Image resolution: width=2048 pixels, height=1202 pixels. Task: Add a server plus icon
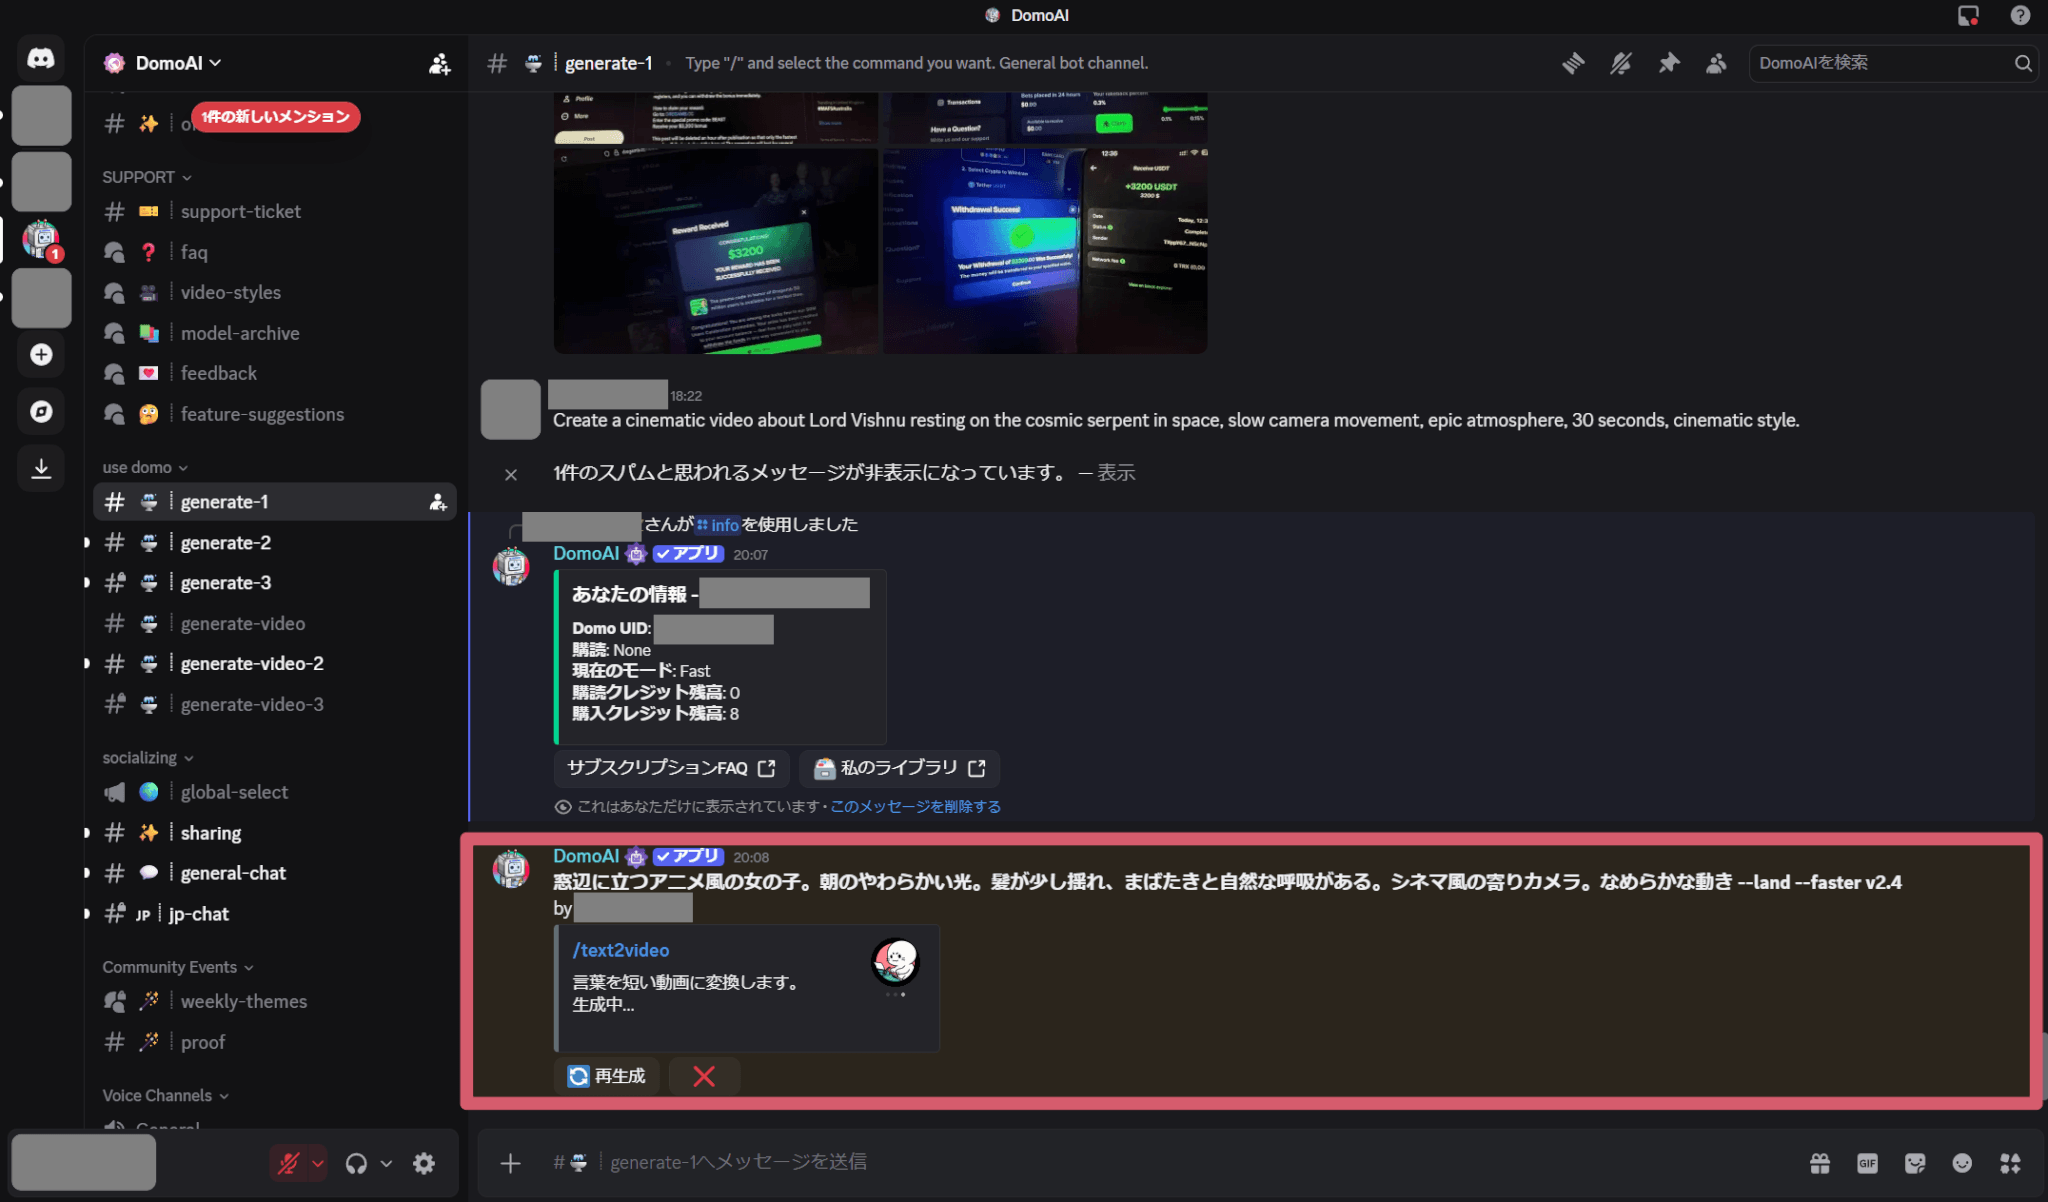tap(41, 355)
